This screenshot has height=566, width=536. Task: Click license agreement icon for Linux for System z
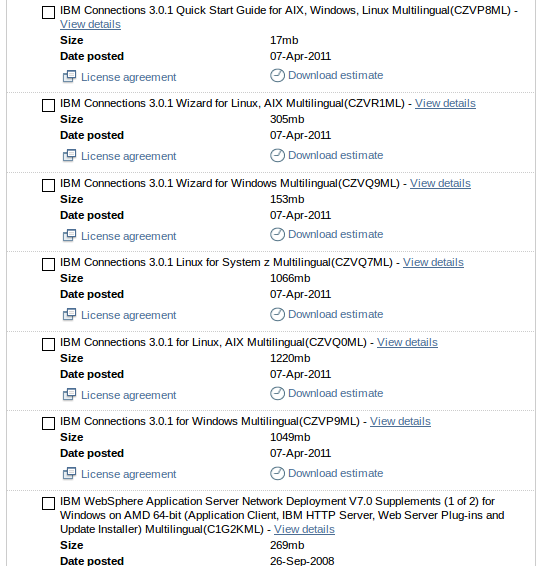(x=69, y=314)
